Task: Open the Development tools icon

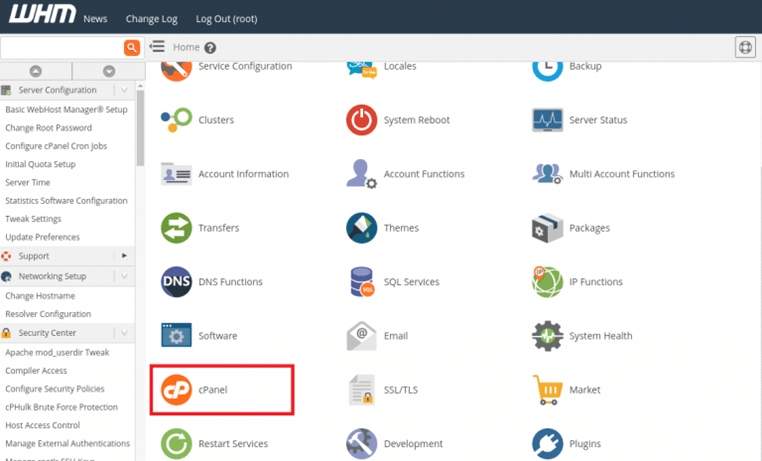Action: click(x=362, y=444)
